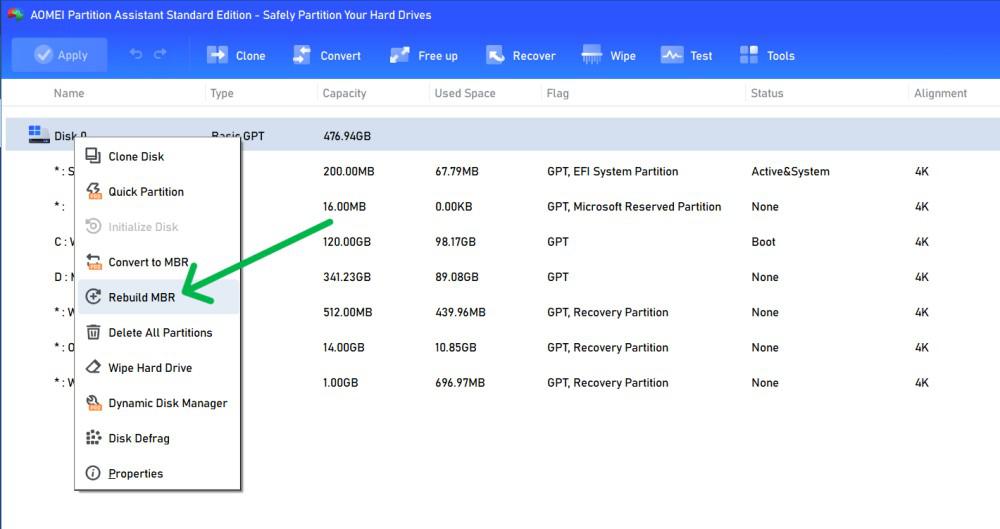Click the 696.97MB used space cell

(460, 382)
